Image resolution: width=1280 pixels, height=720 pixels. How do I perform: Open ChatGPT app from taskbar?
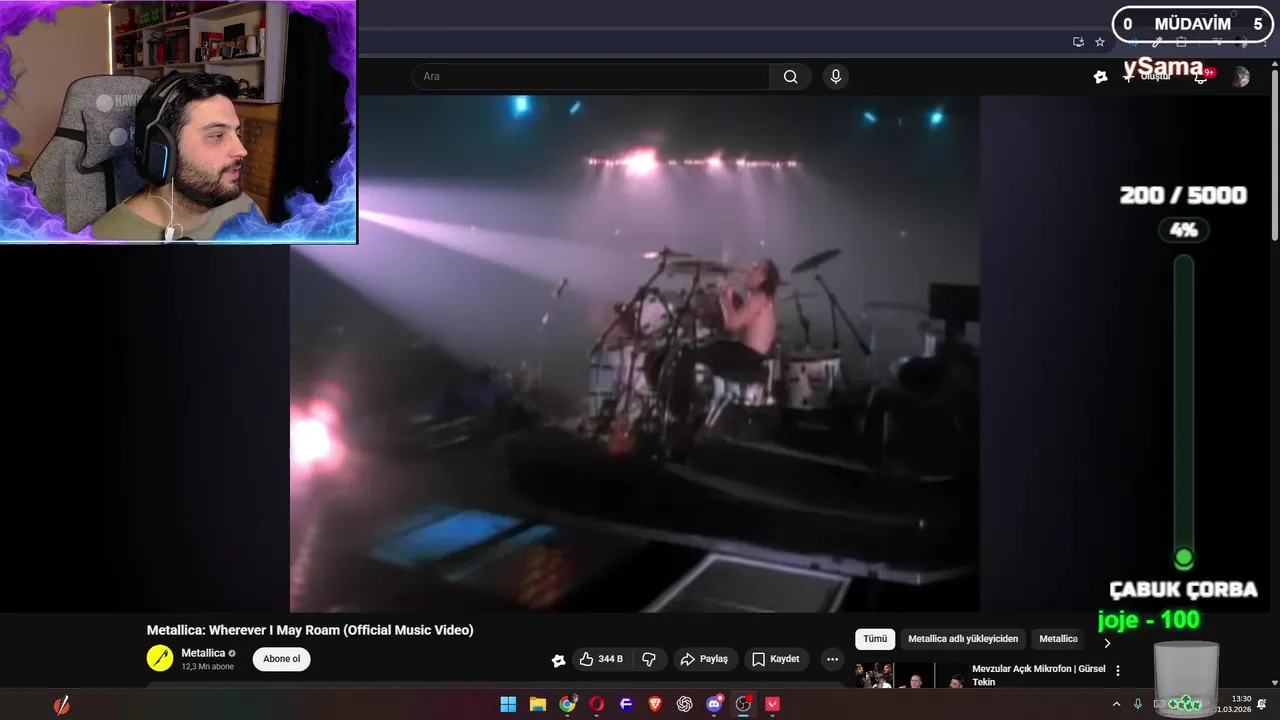(685, 704)
